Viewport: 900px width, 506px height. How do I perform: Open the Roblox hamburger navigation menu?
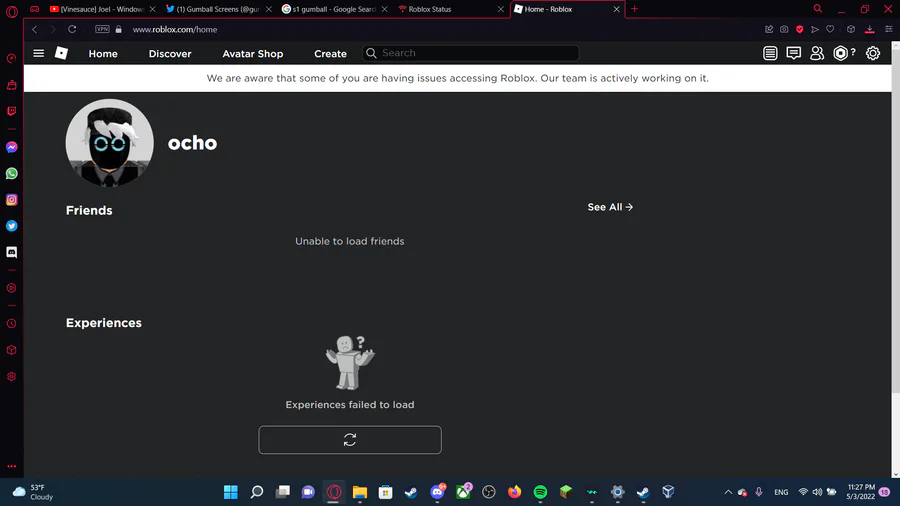pos(38,53)
